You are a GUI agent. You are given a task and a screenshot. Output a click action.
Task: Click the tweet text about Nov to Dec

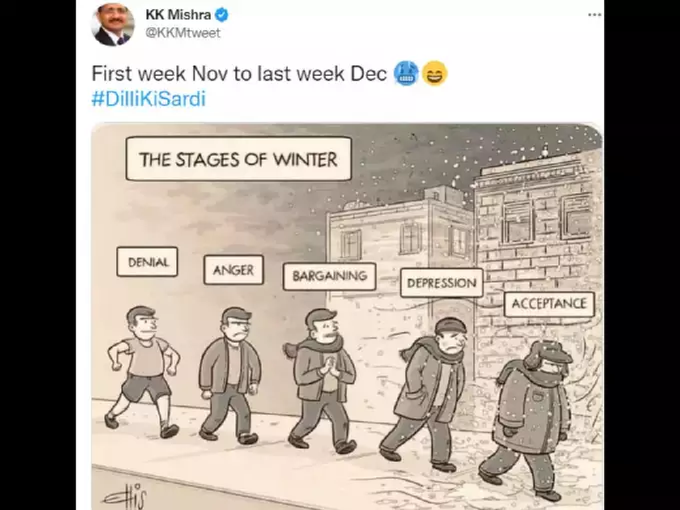pyautogui.click(x=239, y=74)
